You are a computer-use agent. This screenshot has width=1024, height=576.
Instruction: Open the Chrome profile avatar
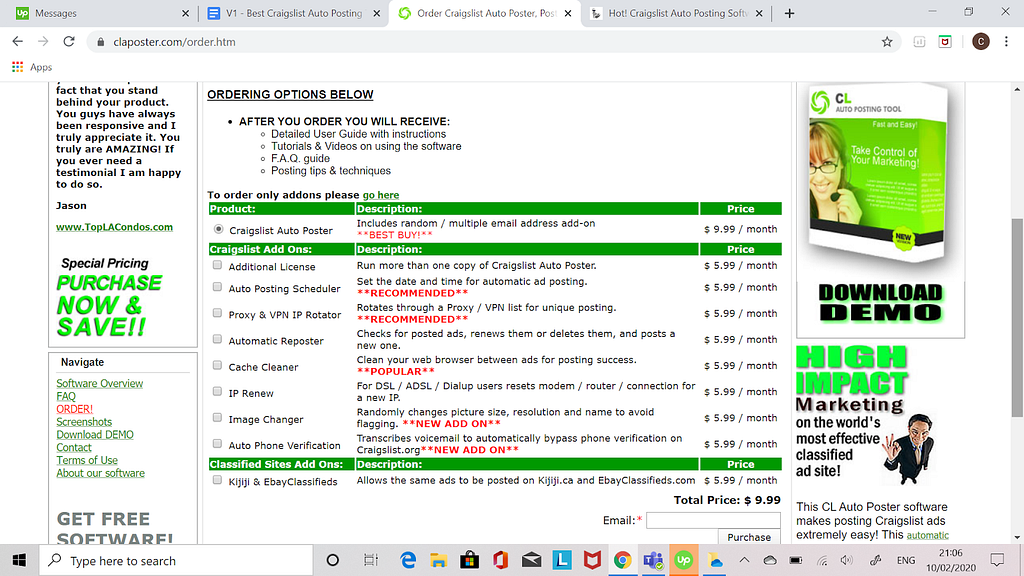click(980, 42)
